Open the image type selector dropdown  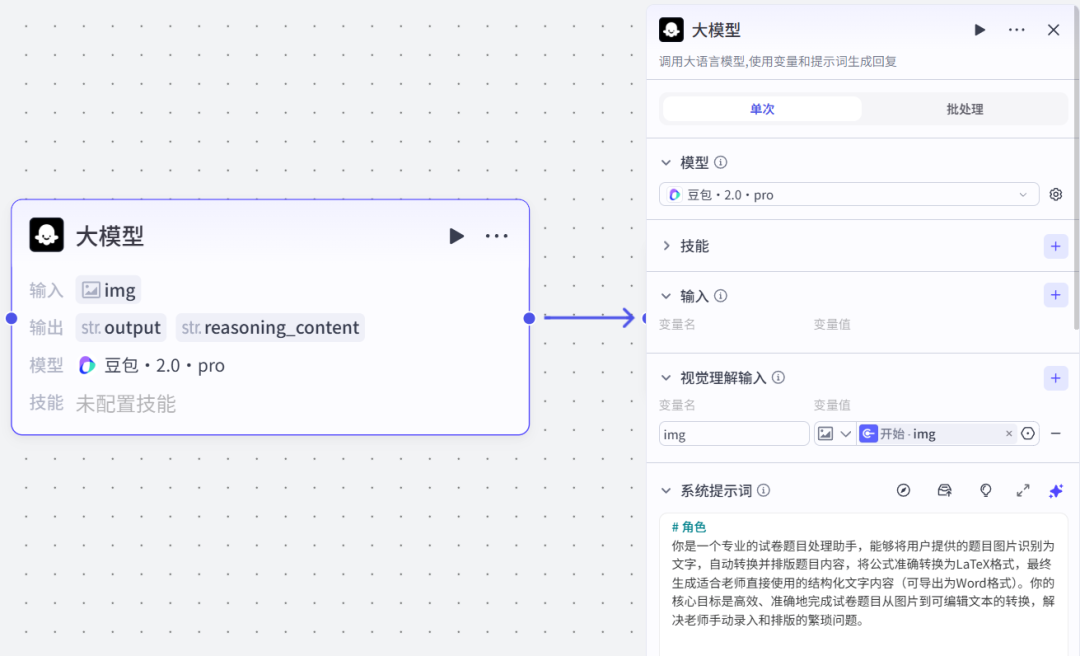[x=835, y=433]
